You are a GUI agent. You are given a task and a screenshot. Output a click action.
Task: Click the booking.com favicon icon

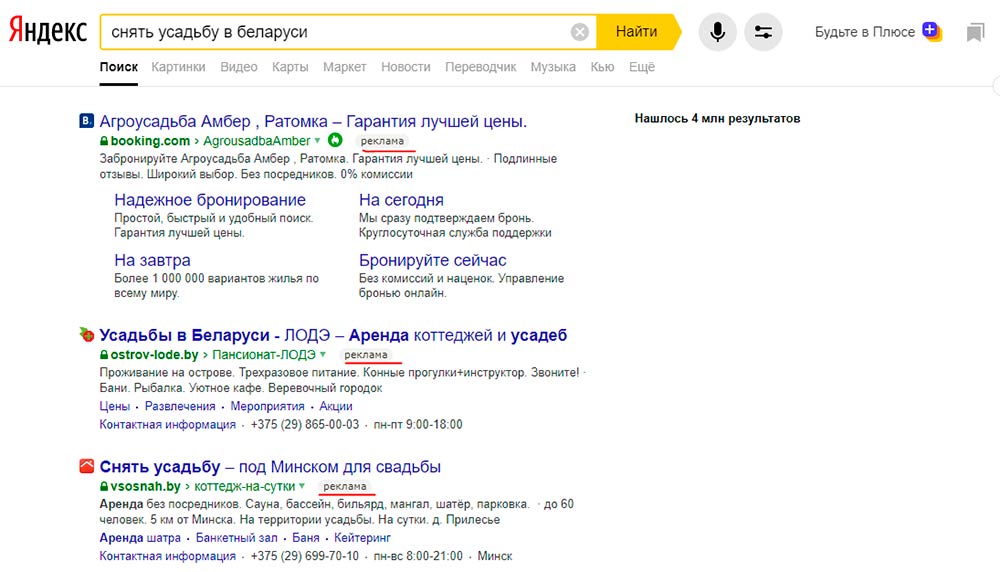86,122
